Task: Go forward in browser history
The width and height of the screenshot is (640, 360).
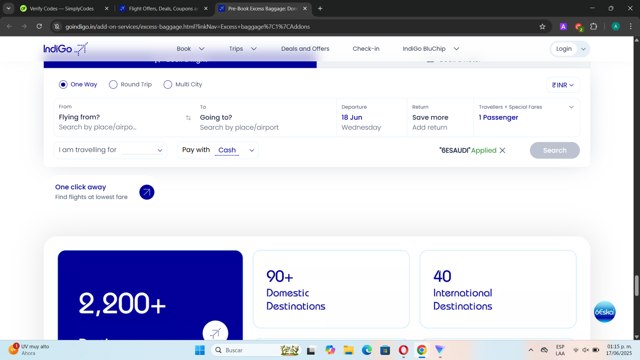Action: coord(24,27)
